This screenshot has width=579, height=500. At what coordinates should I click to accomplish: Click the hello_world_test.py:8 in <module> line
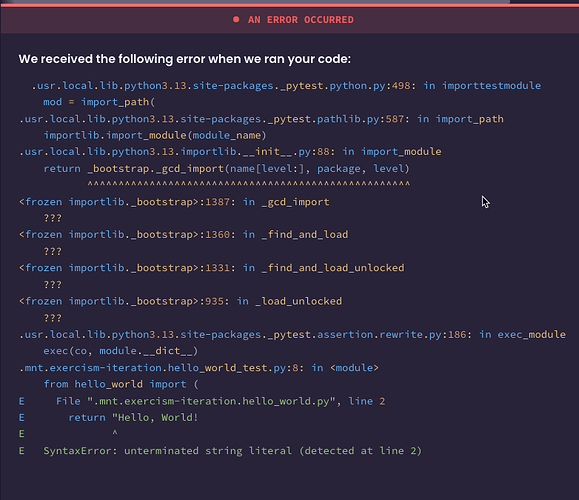tap(199, 368)
